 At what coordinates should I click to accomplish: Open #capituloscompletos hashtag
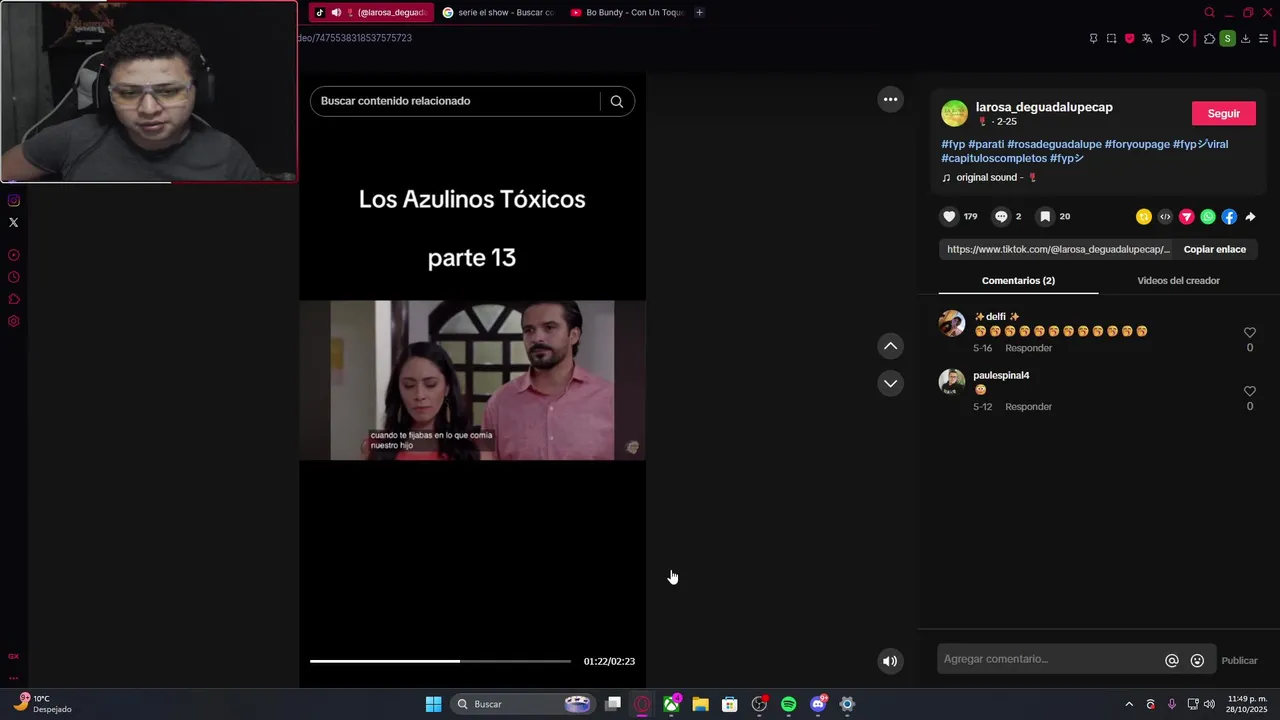tap(994, 158)
